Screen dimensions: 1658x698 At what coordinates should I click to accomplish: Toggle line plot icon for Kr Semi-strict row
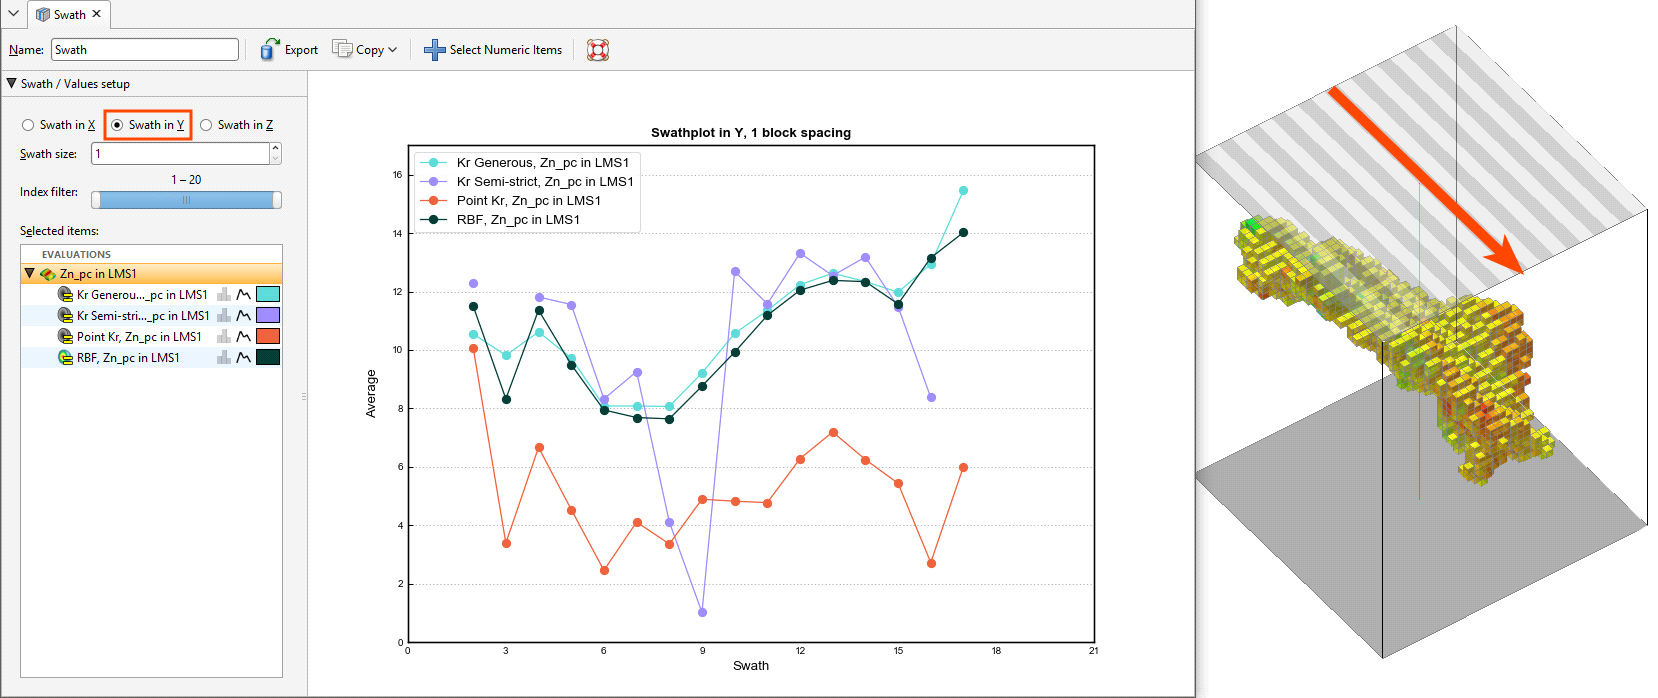pyautogui.click(x=244, y=316)
